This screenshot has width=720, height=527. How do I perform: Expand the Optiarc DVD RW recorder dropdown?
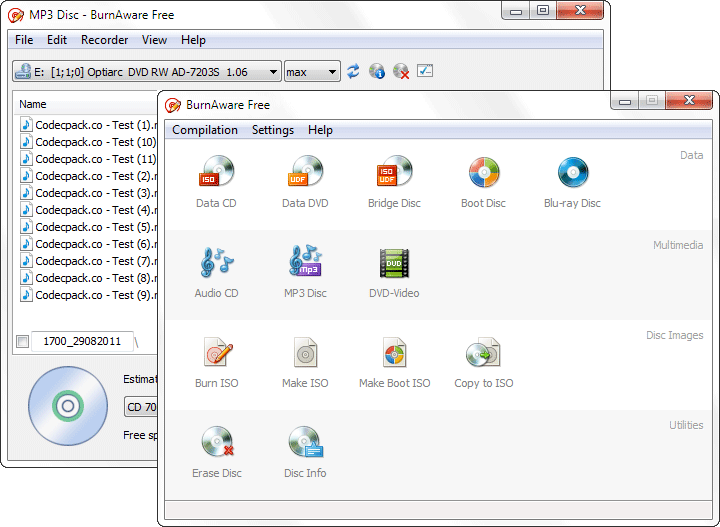tap(147, 72)
